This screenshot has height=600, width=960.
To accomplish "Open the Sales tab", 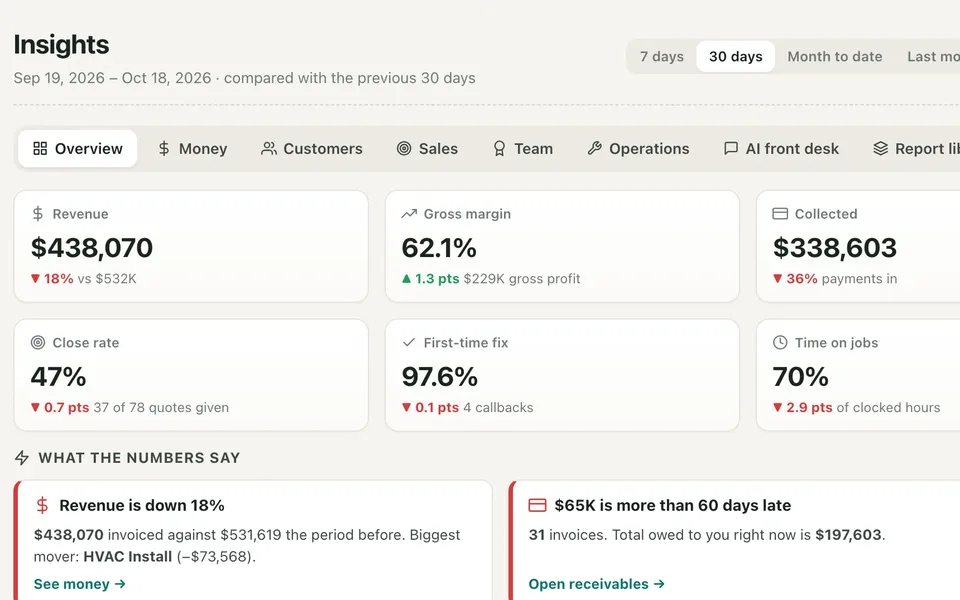I will pos(427,149).
